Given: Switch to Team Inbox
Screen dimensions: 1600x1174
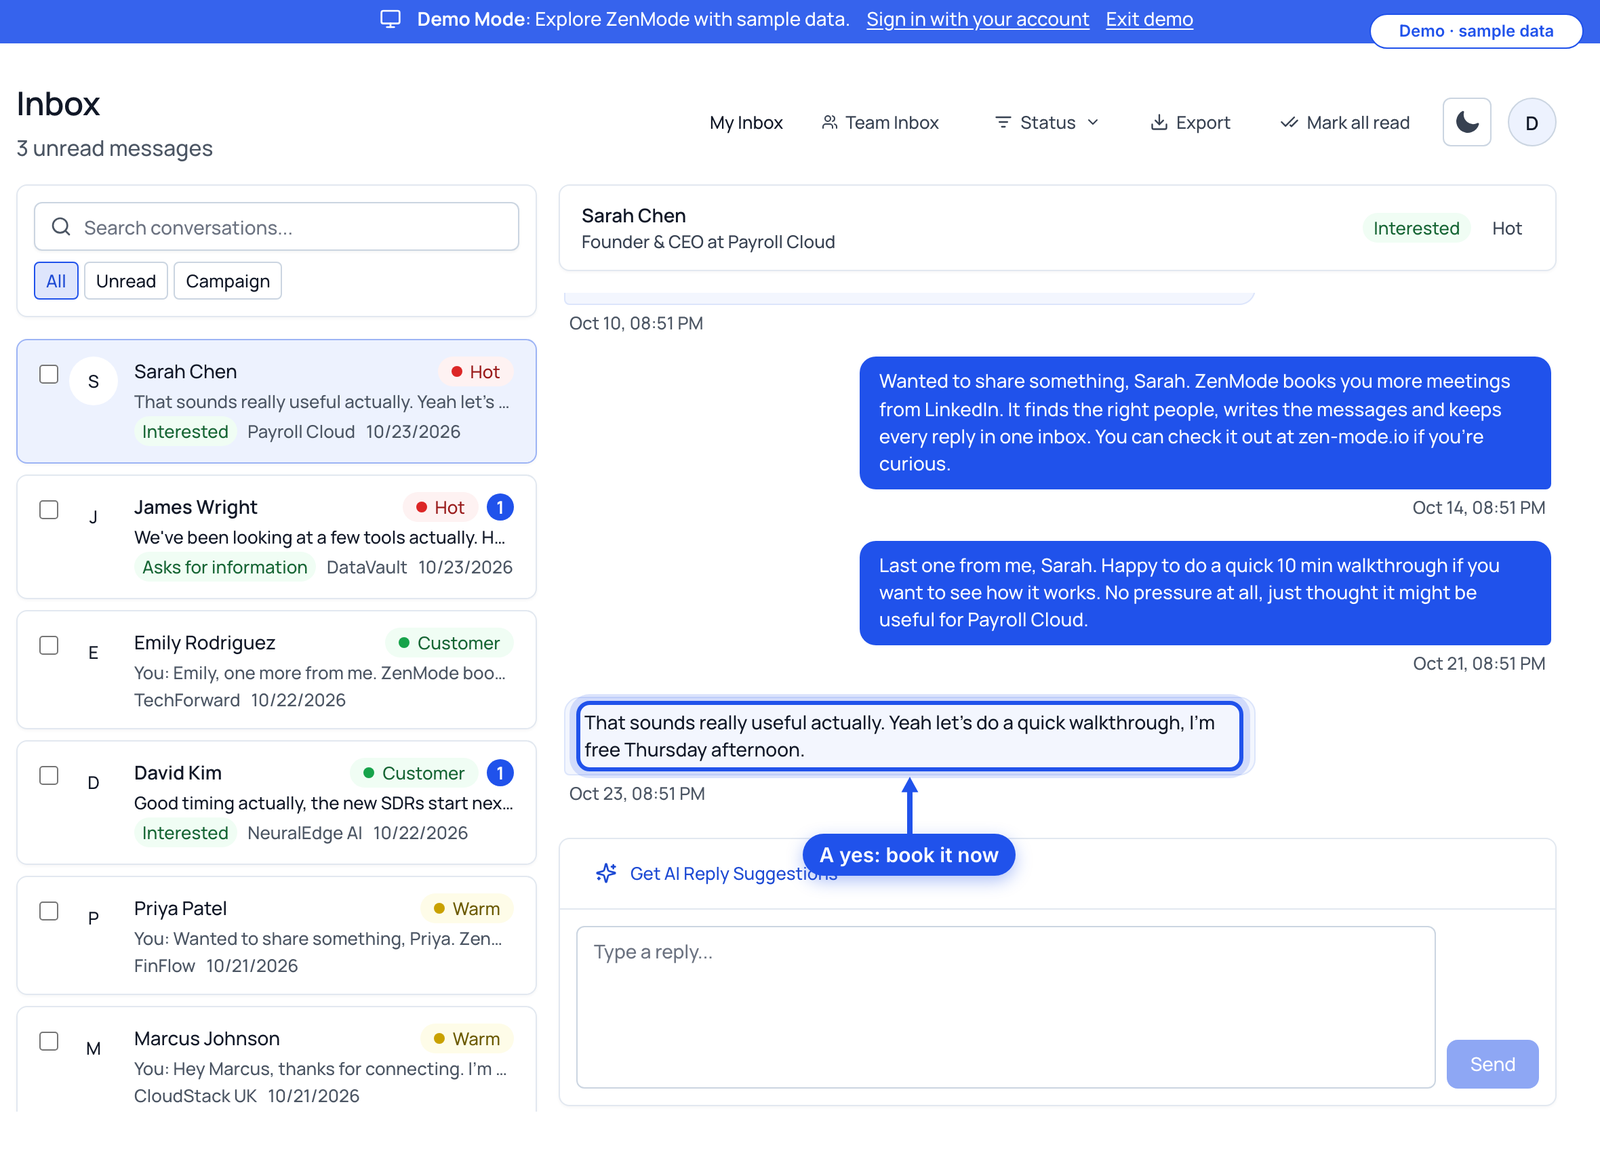Looking at the screenshot, I should tap(880, 122).
